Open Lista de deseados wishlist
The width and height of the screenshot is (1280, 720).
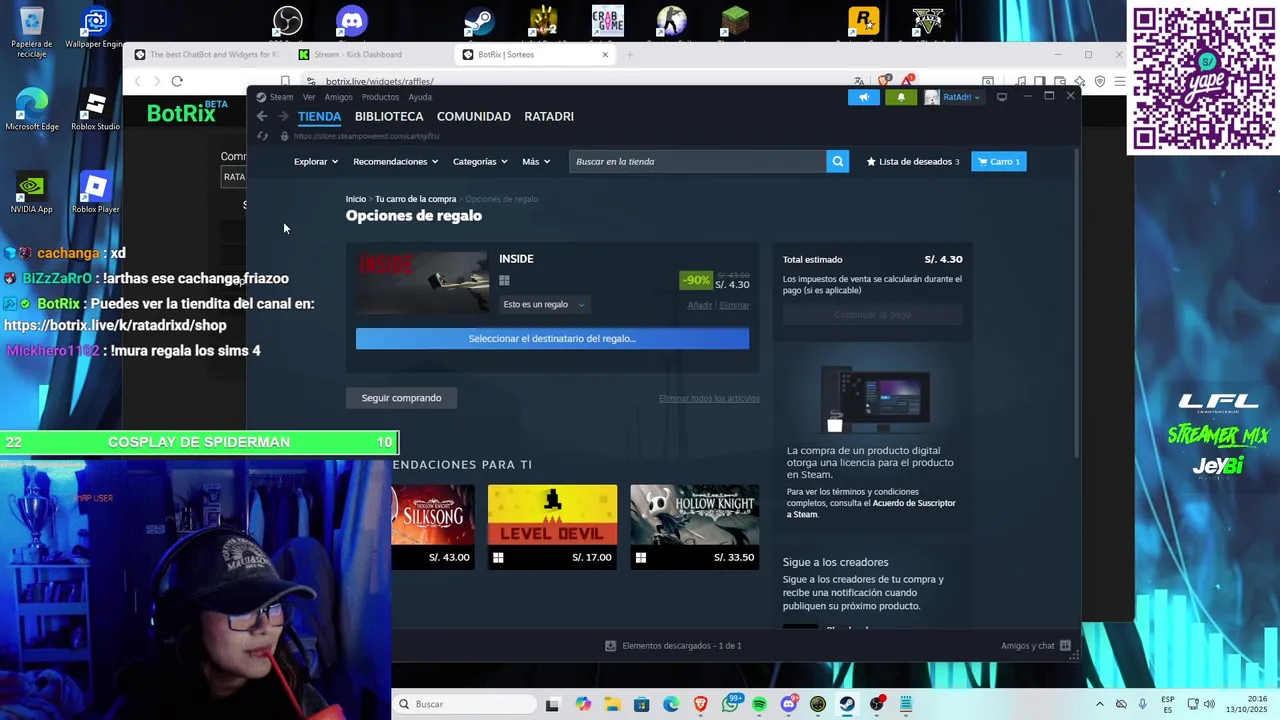click(x=913, y=161)
